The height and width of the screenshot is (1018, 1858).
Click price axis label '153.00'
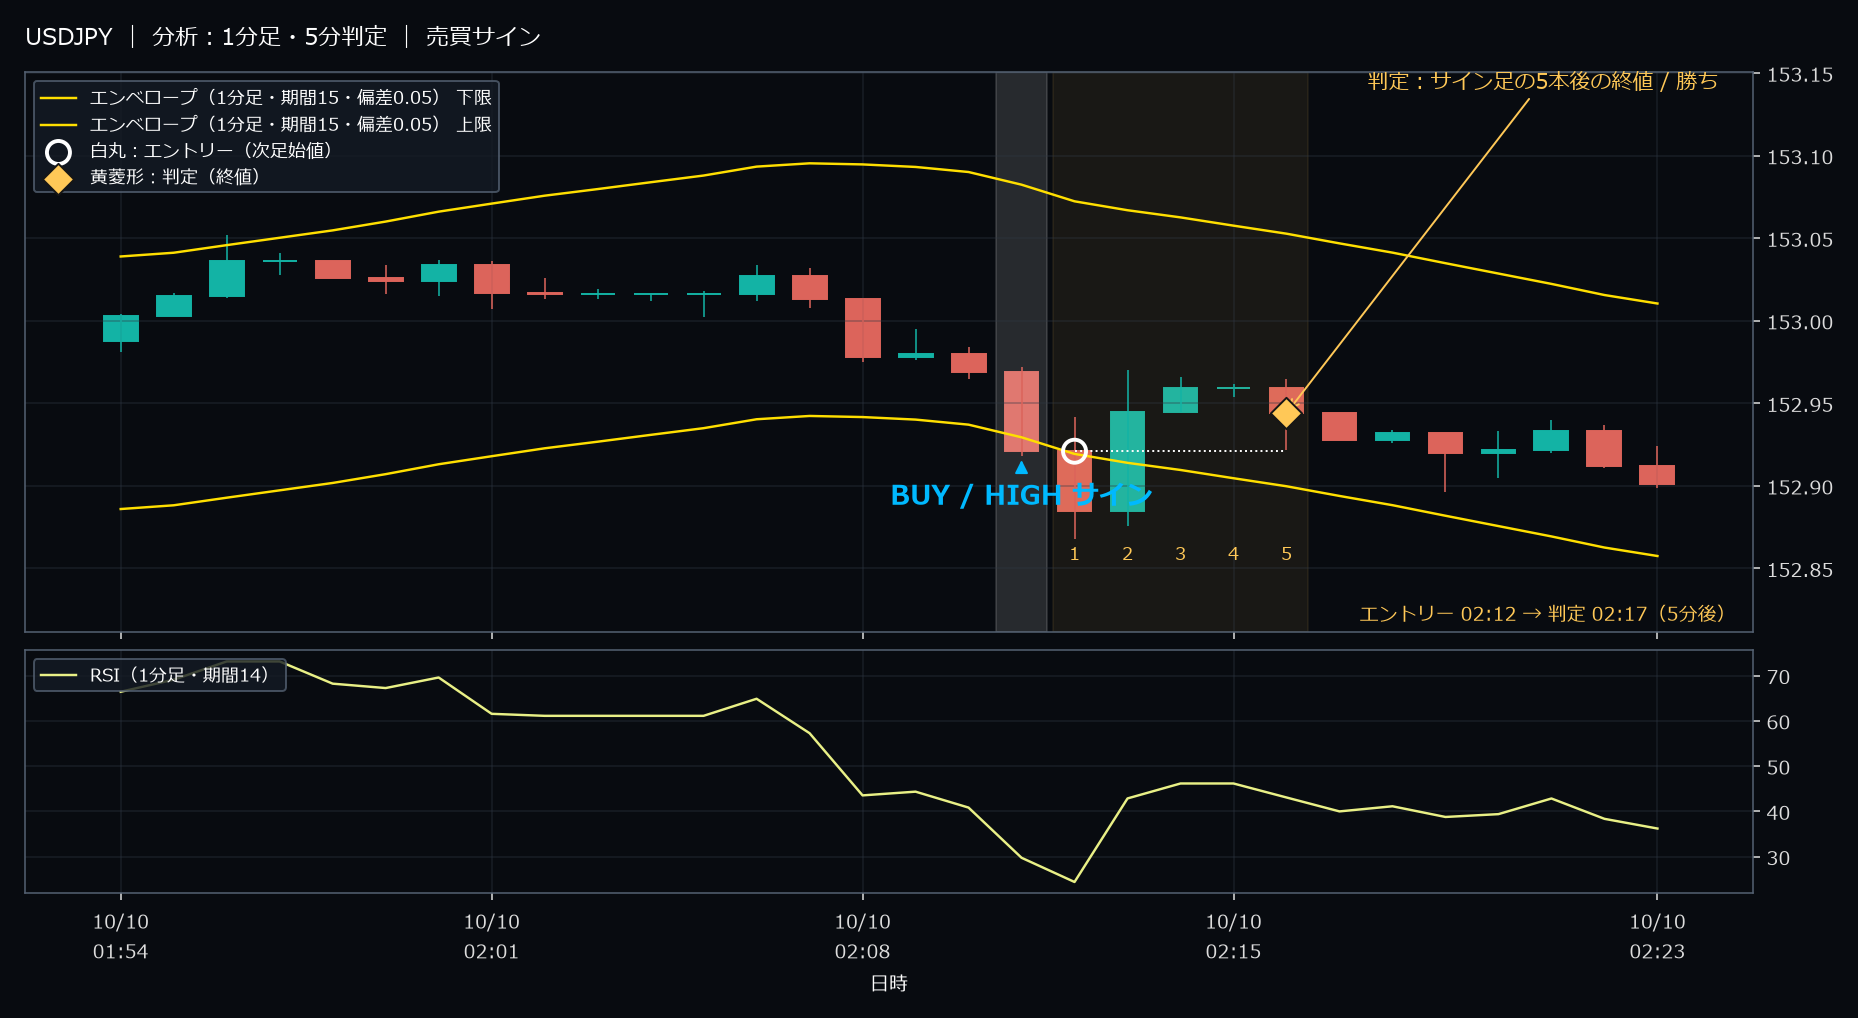click(x=1800, y=322)
